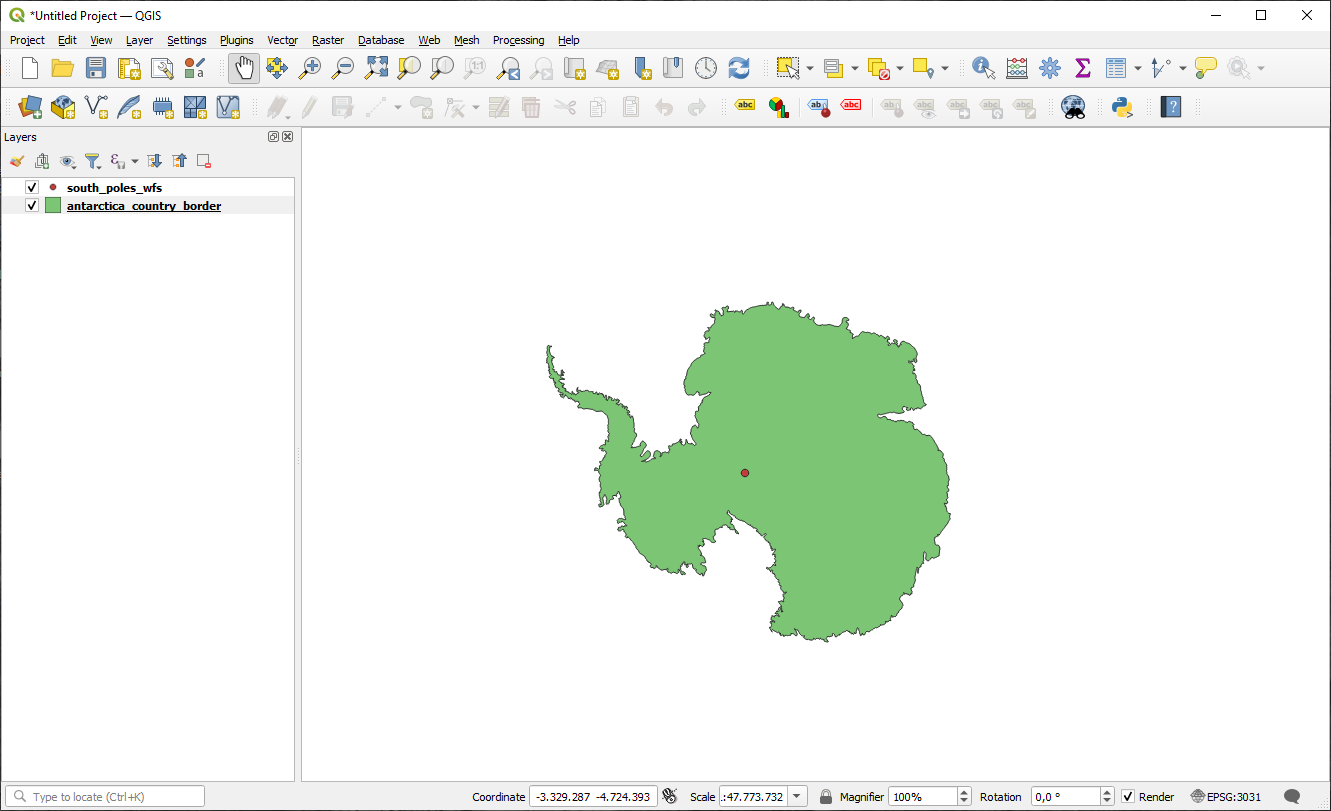Click the Save Project floppy icon

(x=95, y=68)
